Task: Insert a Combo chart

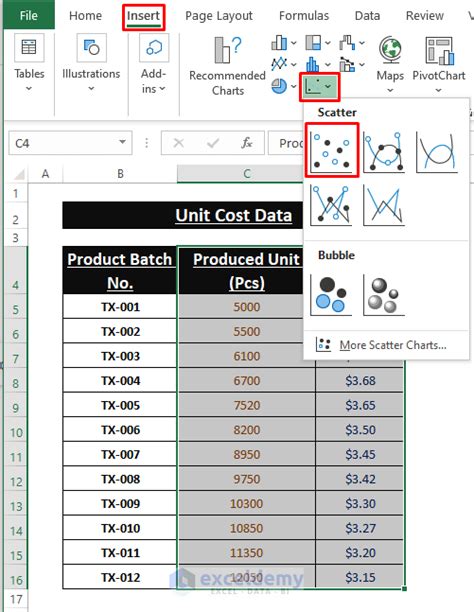Action: click(347, 64)
